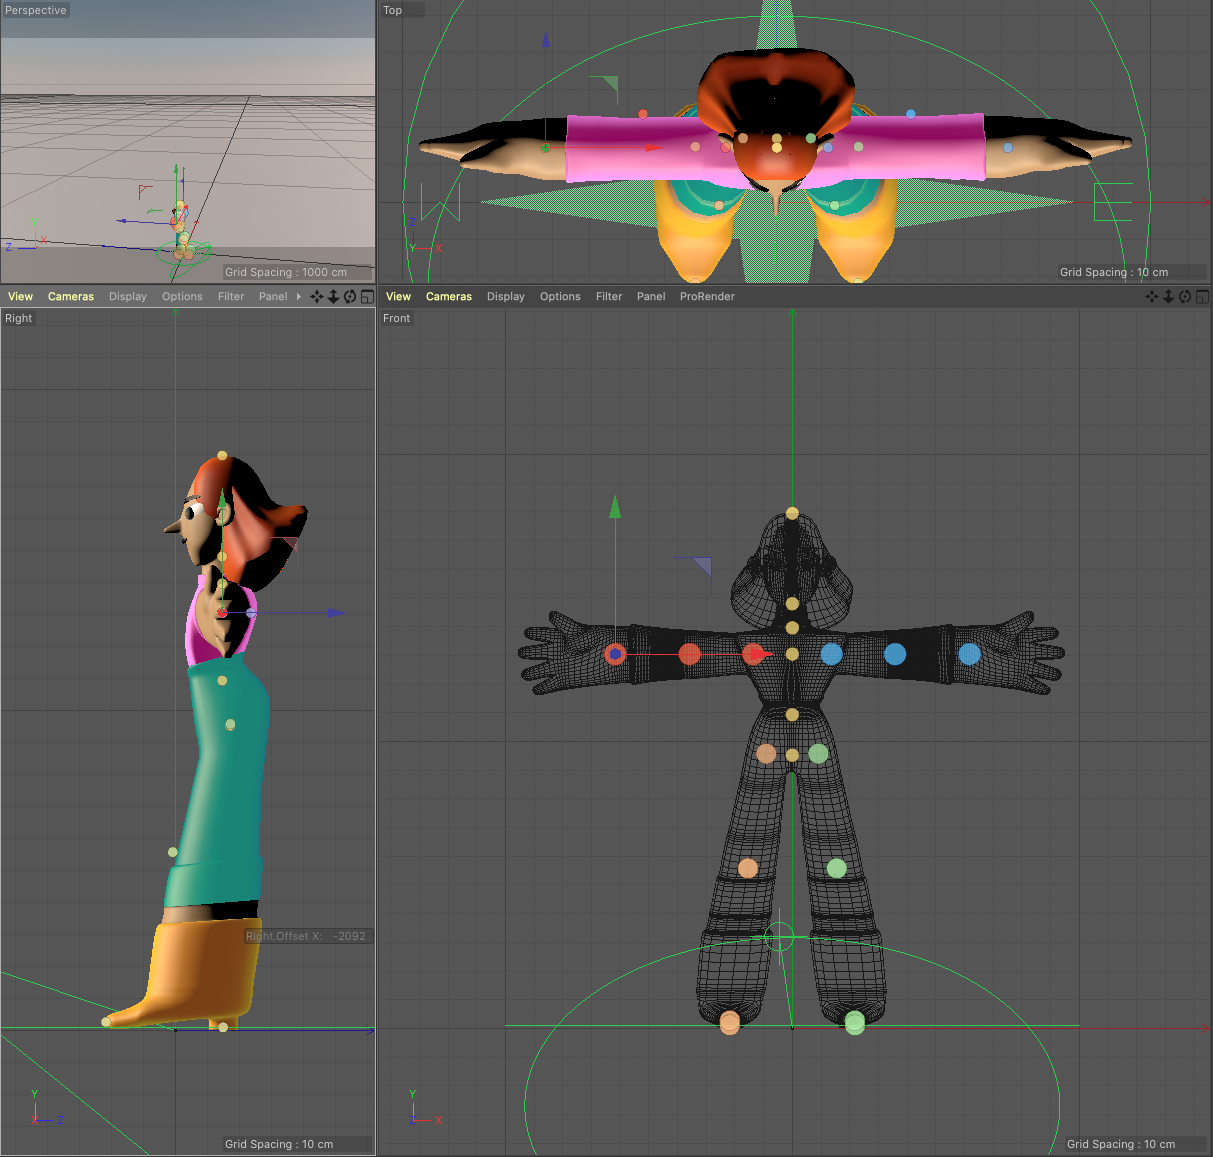Select the red elbow joint in Front view
Image resolution: width=1213 pixels, height=1157 pixels.
click(689, 654)
